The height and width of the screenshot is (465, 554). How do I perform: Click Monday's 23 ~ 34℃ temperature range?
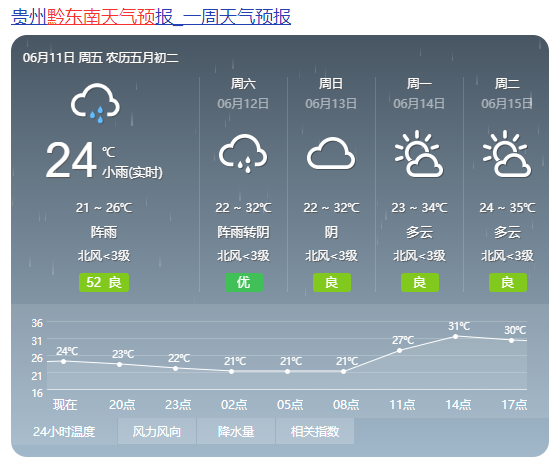(419, 207)
